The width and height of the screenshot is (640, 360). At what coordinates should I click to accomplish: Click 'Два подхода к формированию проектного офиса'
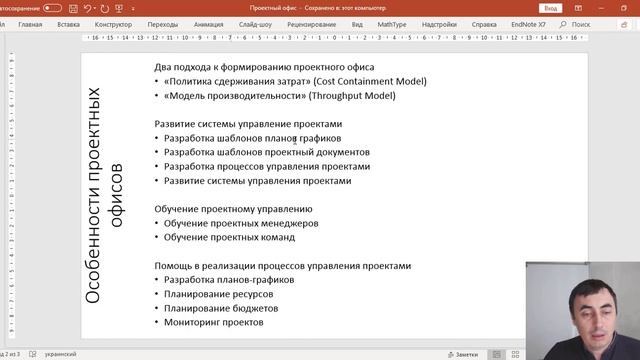(264, 67)
